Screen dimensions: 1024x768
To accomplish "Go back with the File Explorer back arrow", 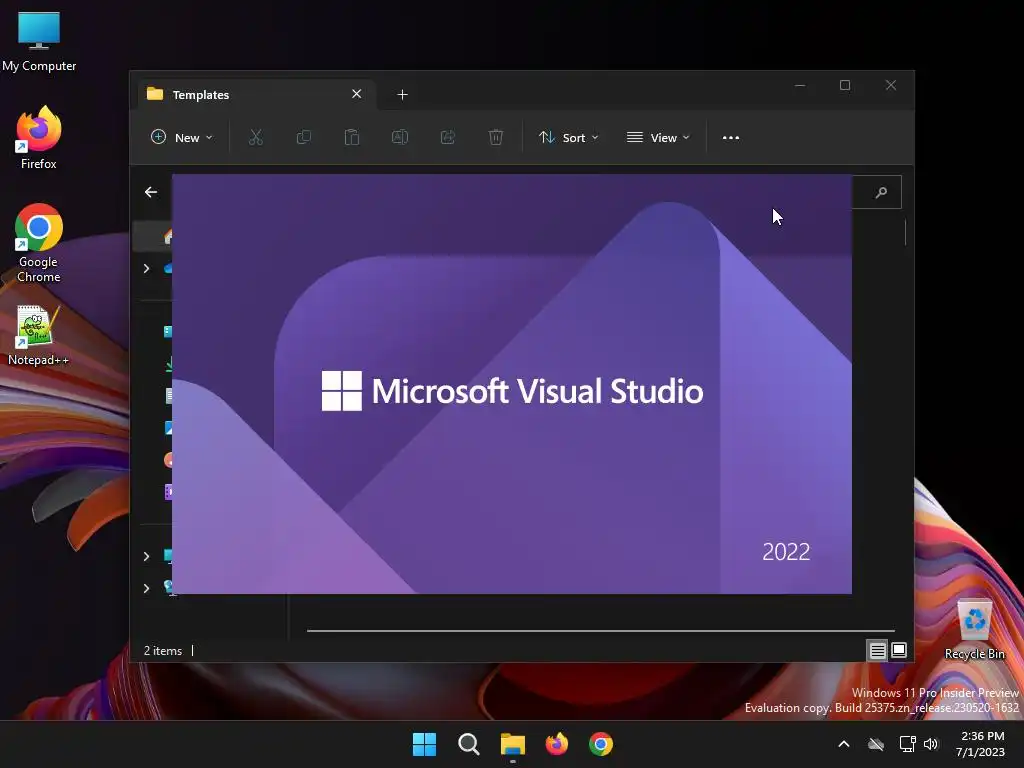I will coord(151,192).
